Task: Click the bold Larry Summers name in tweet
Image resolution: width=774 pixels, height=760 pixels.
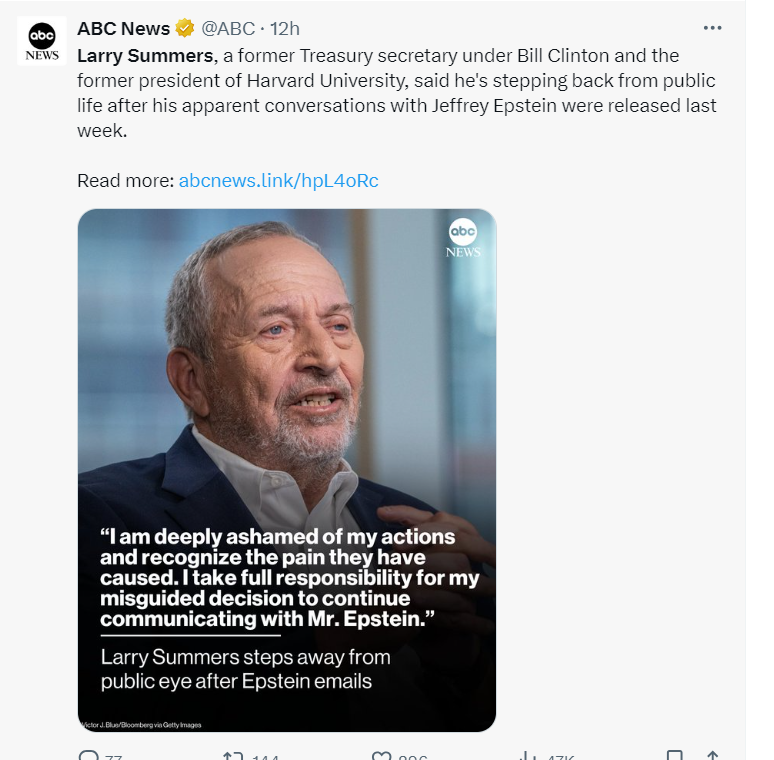Action: 144,55
